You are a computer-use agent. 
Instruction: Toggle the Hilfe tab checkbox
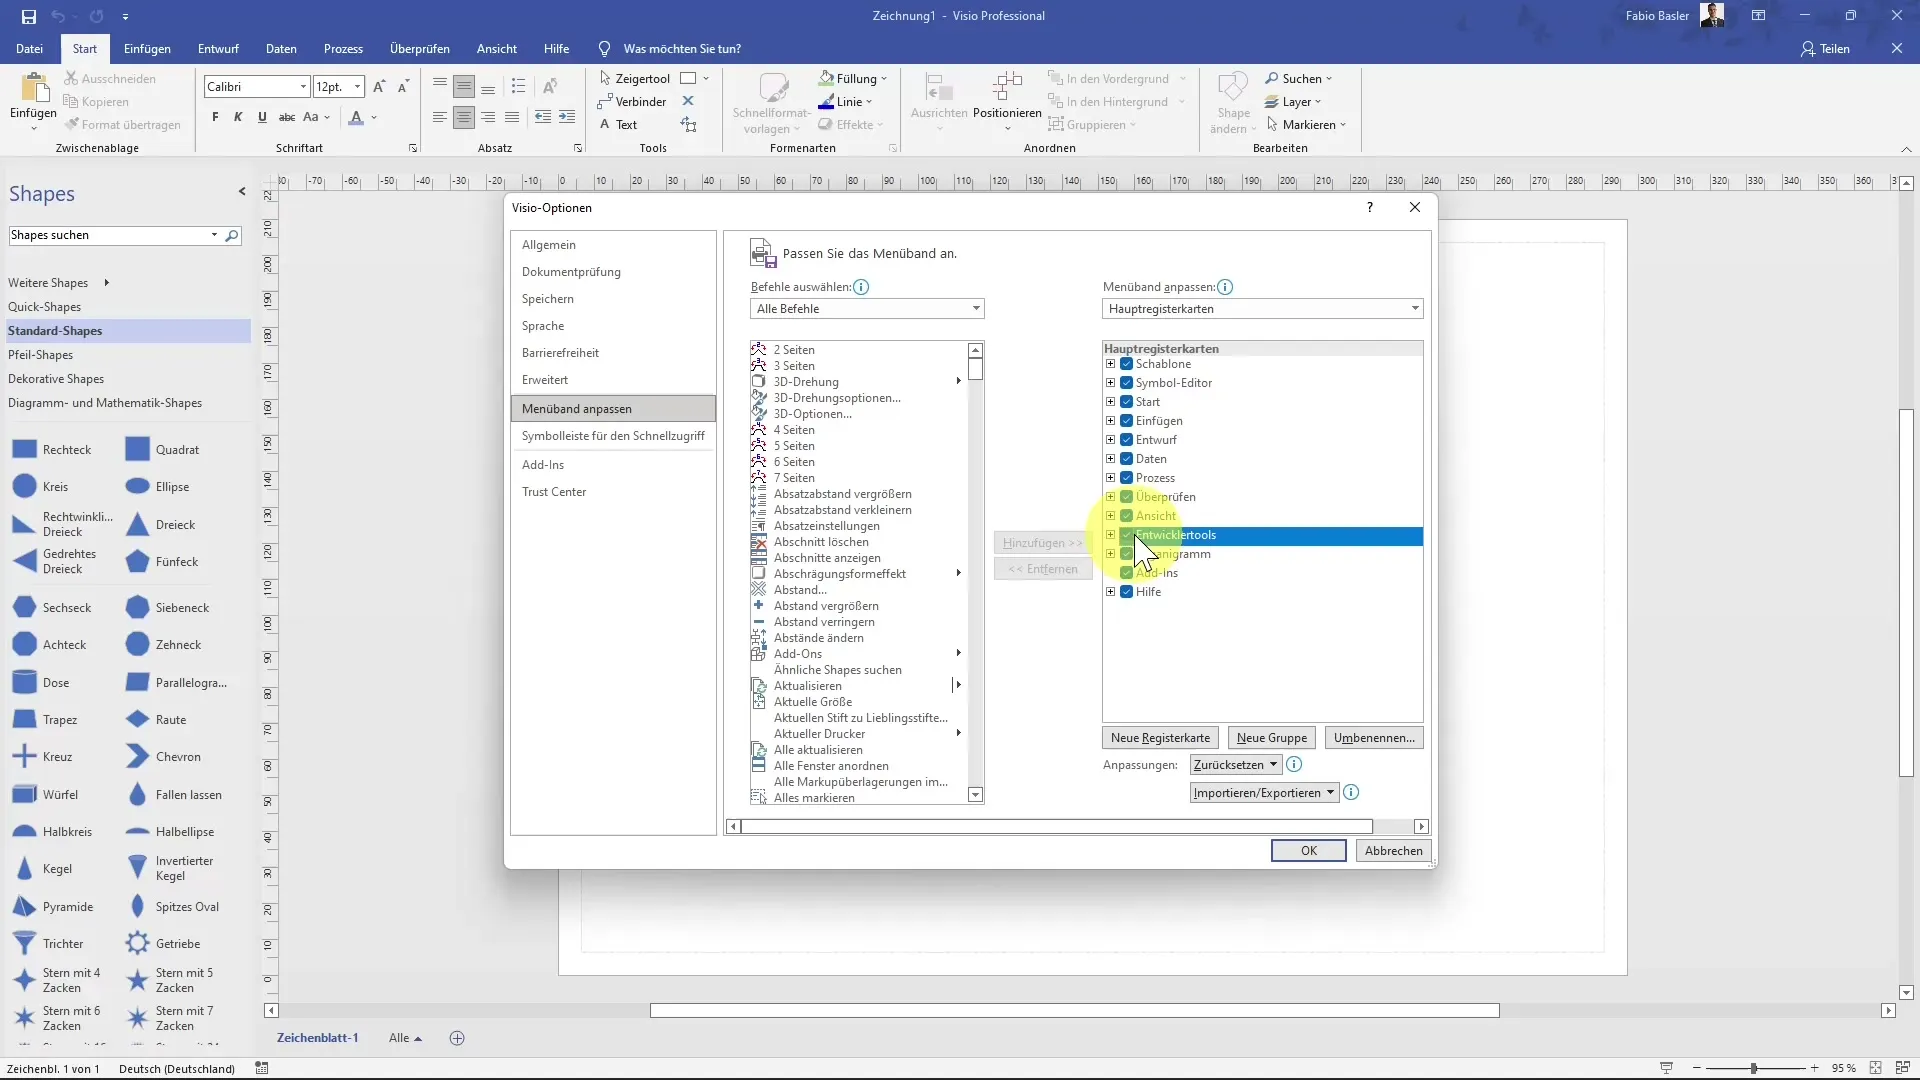click(1127, 592)
